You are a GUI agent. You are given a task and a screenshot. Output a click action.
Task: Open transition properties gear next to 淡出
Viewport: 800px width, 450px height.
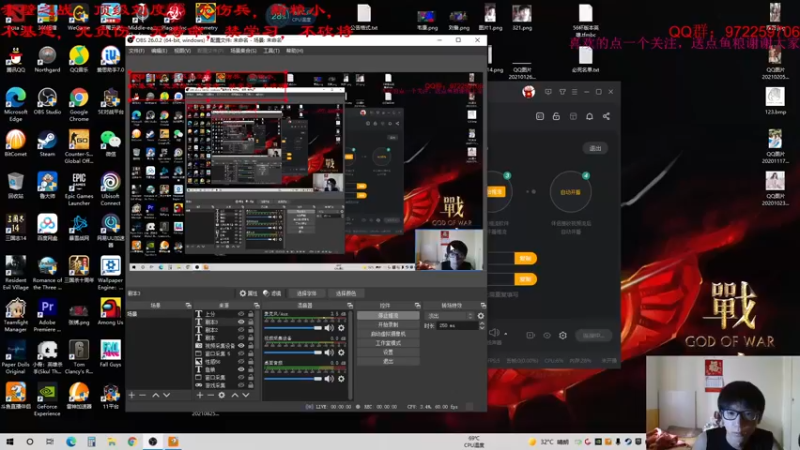click(x=481, y=316)
